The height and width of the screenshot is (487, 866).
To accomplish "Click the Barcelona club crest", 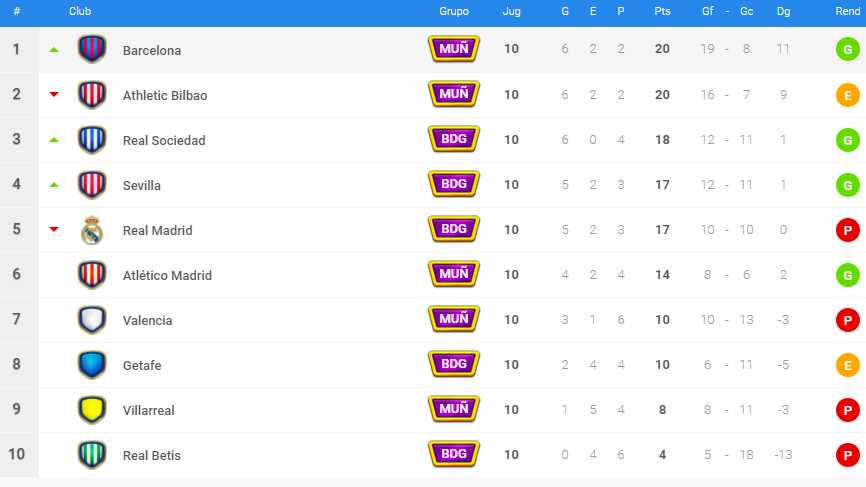I will pos(92,49).
